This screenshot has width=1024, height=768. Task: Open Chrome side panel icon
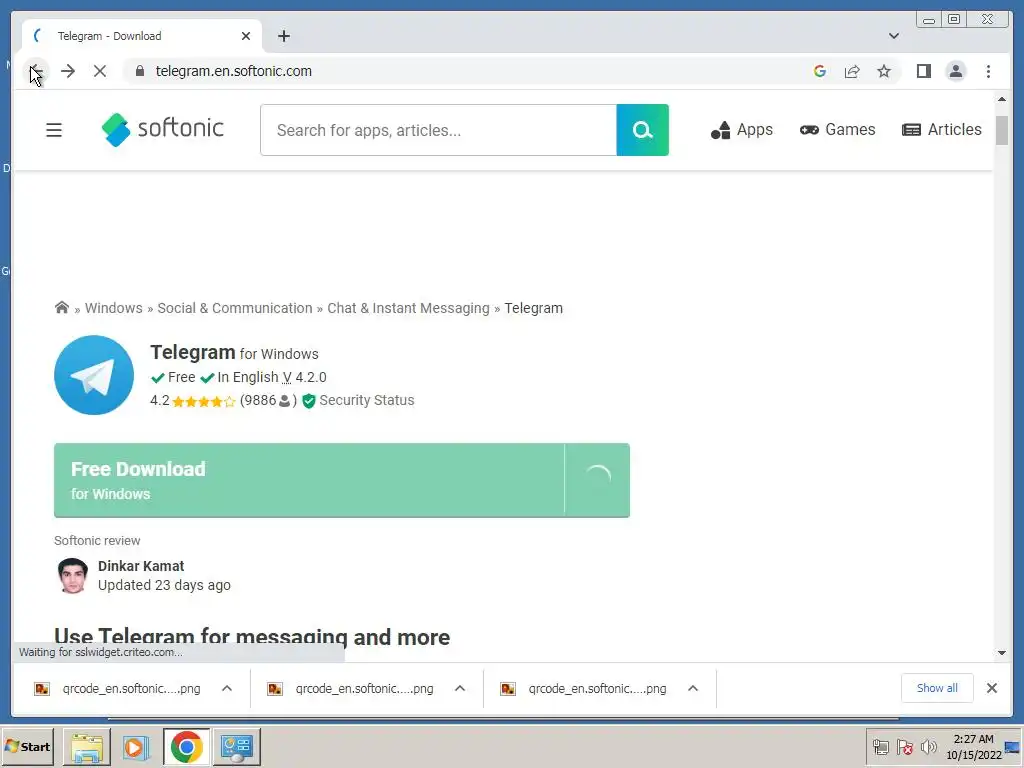923,71
